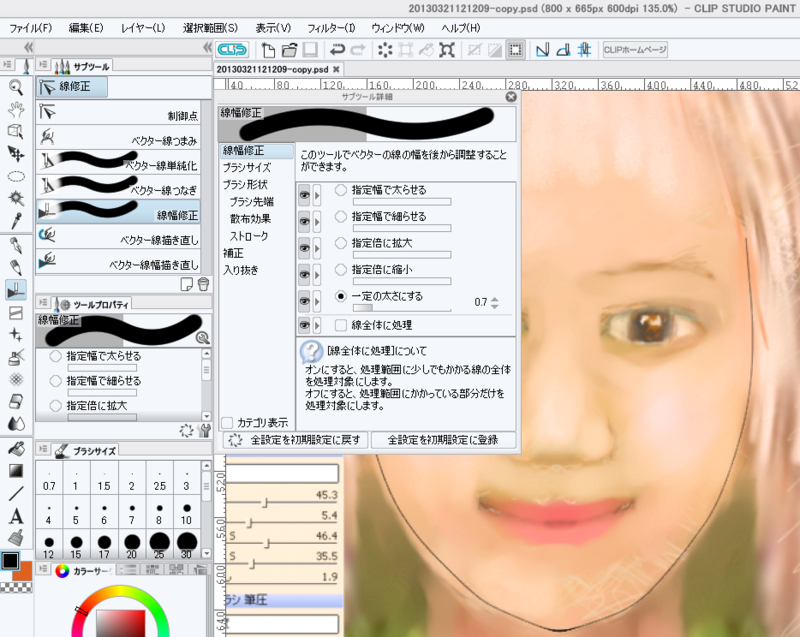Select the Fill bucket tool
The image size is (800, 637).
[16, 448]
